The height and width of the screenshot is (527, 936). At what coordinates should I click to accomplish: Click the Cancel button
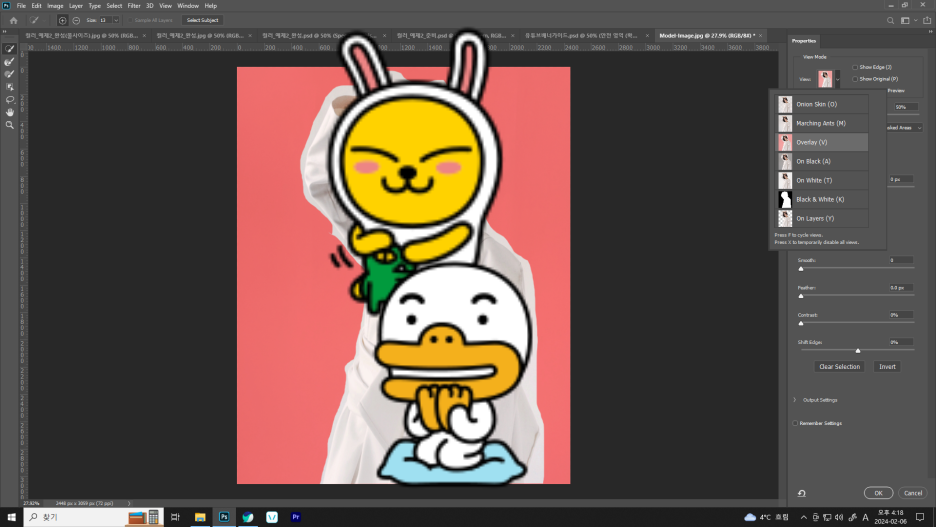[913, 493]
